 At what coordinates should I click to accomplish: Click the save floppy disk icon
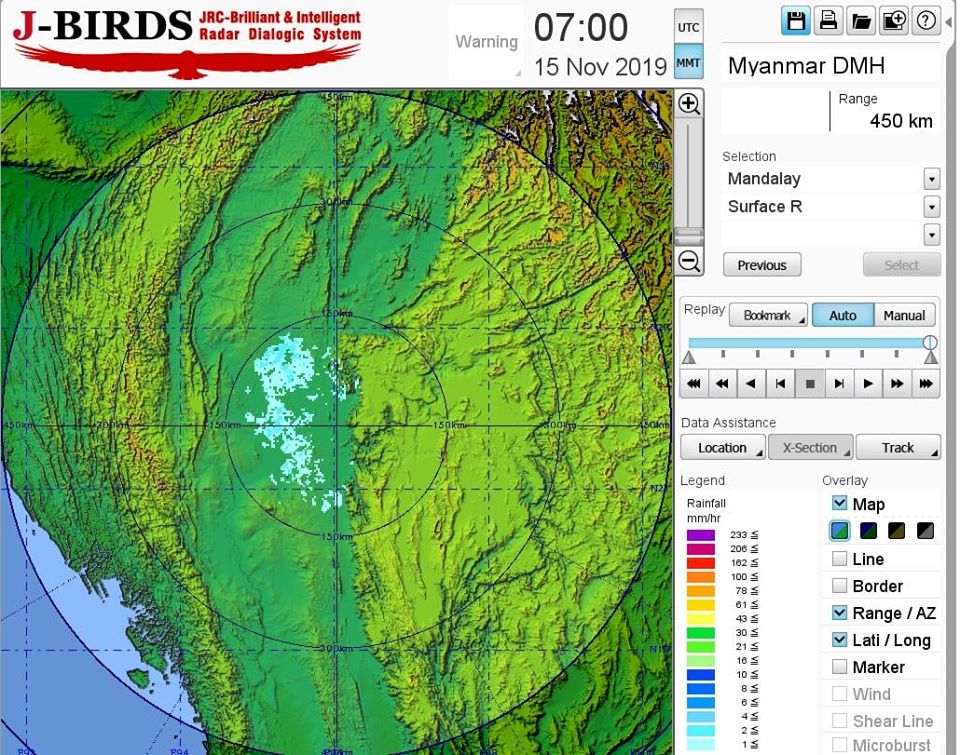pyautogui.click(x=796, y=20)
